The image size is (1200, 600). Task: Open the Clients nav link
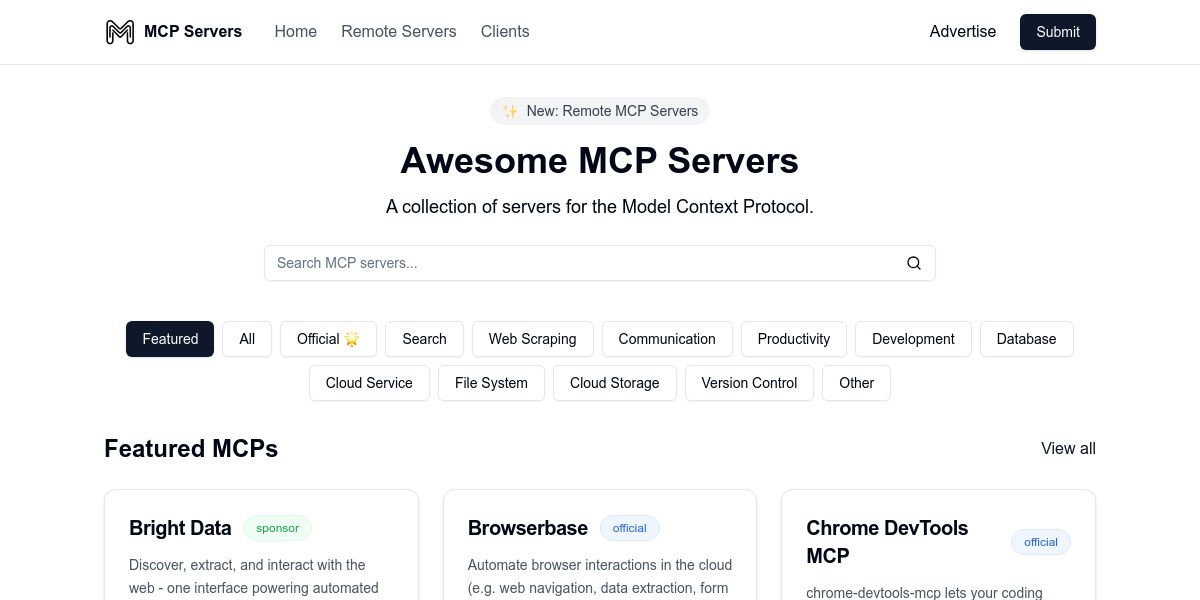505,32
